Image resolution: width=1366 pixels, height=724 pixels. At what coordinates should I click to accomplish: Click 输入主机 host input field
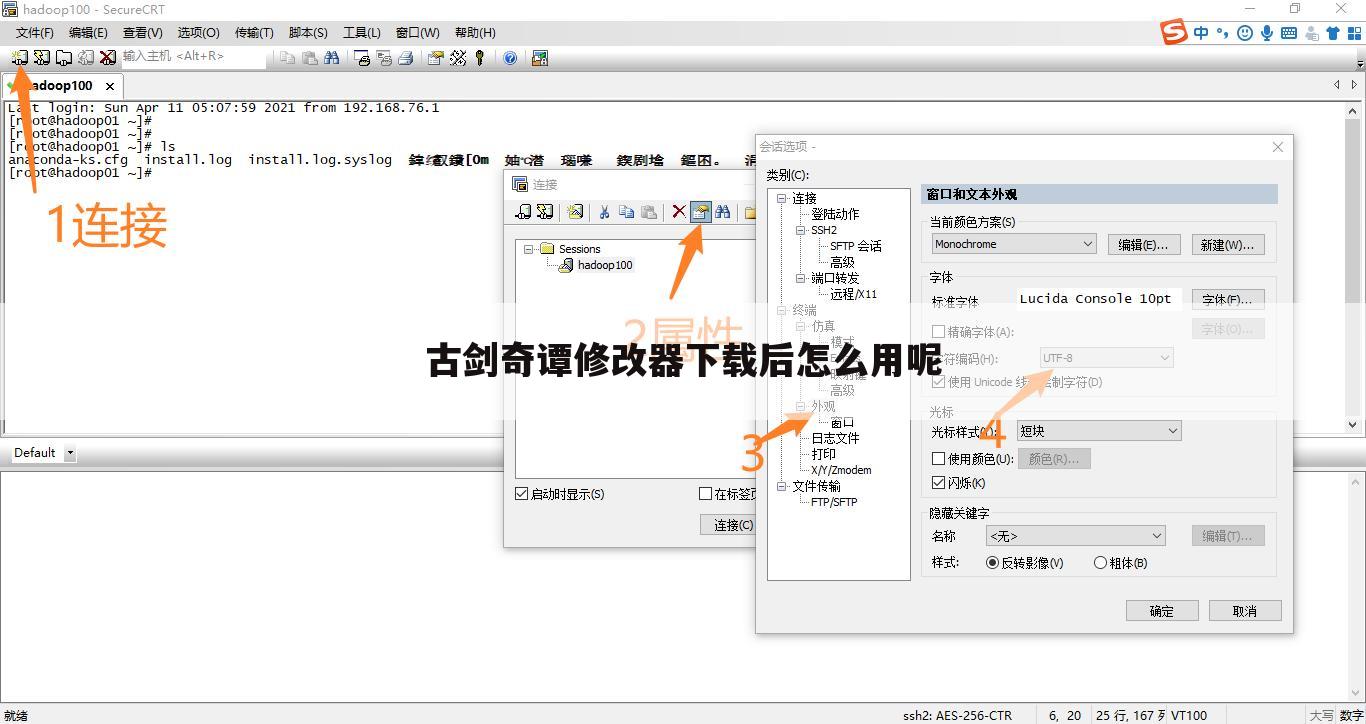tap(193, 57)
